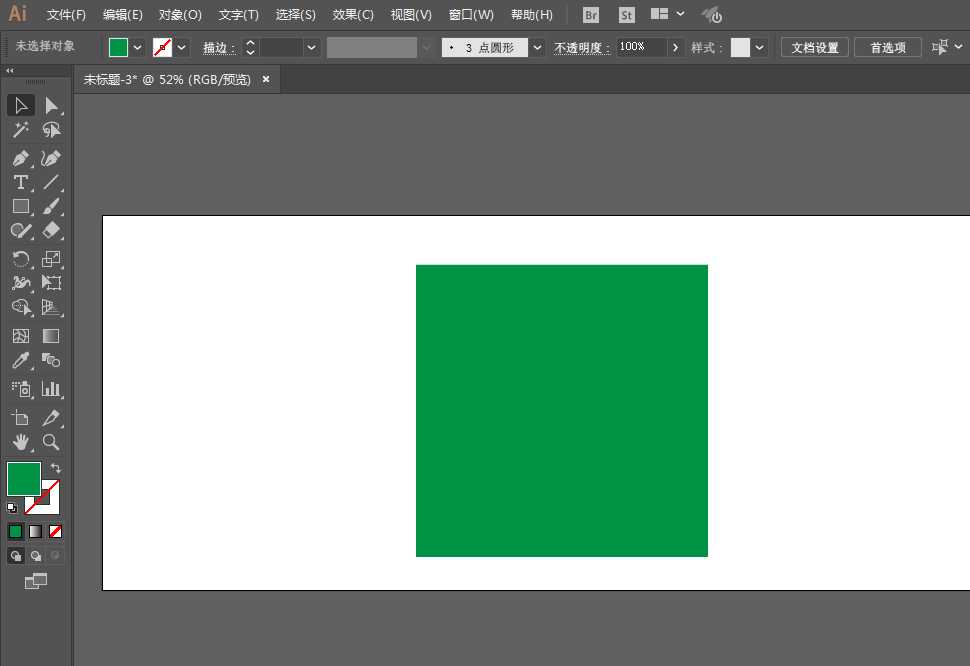Open the workspace switcher dropdown
Viewport: 970px width, 666px height.
[667, 14]
